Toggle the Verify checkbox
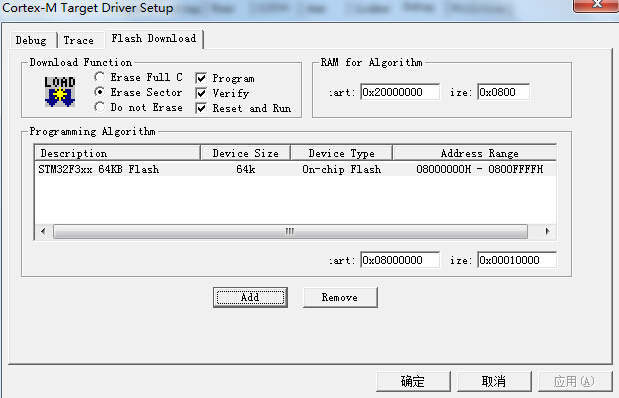This screenshot has width=619, height=398. click(201, 93)
